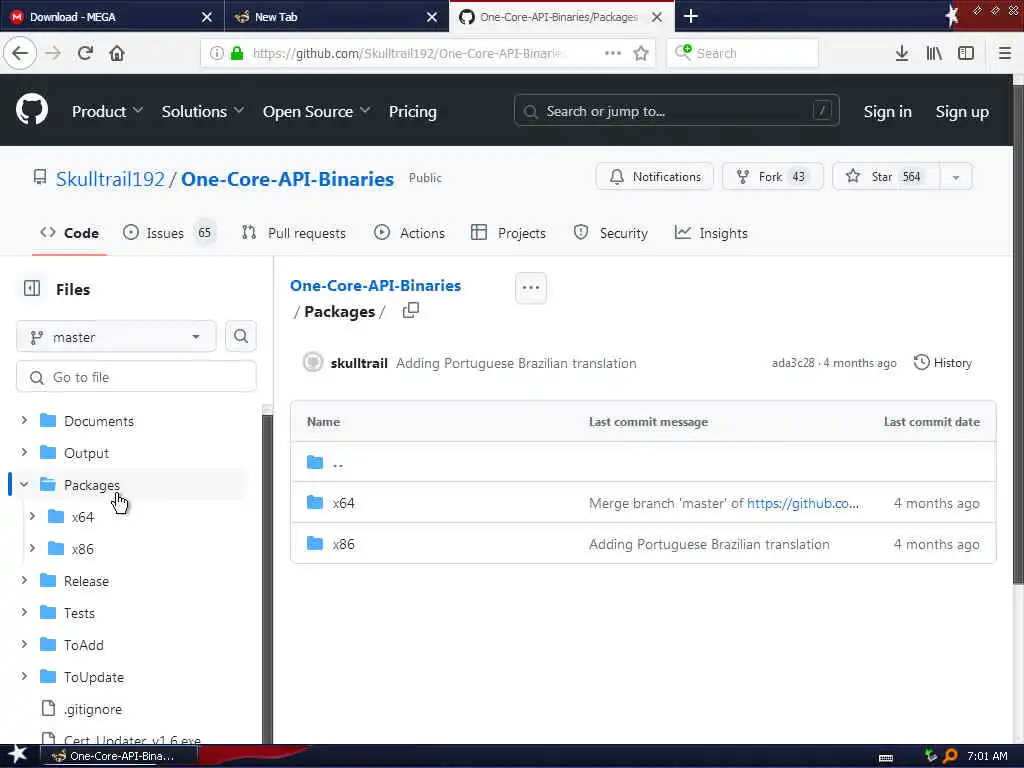Expand the Output folder chevron

pyautogui.click(x=24, y=452)
